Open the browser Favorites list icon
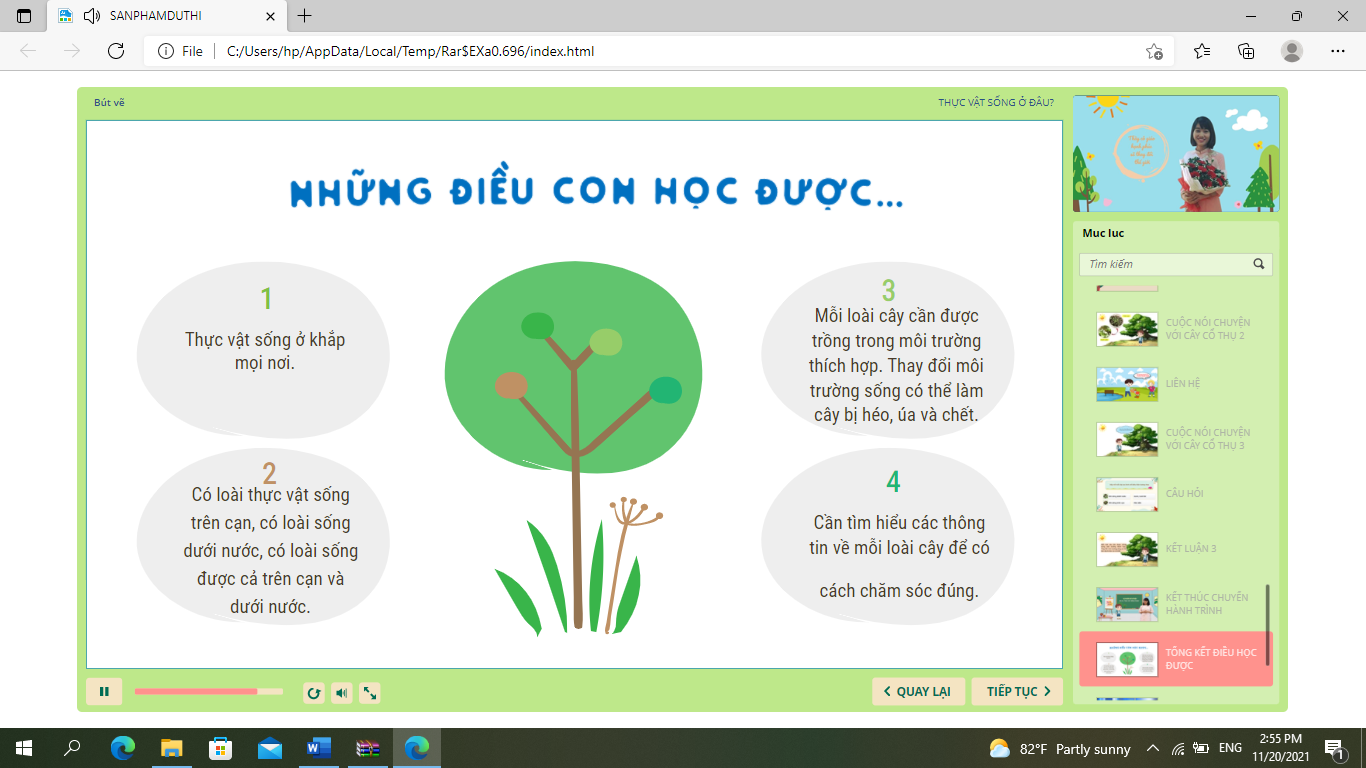 [x=1202, y=51]
